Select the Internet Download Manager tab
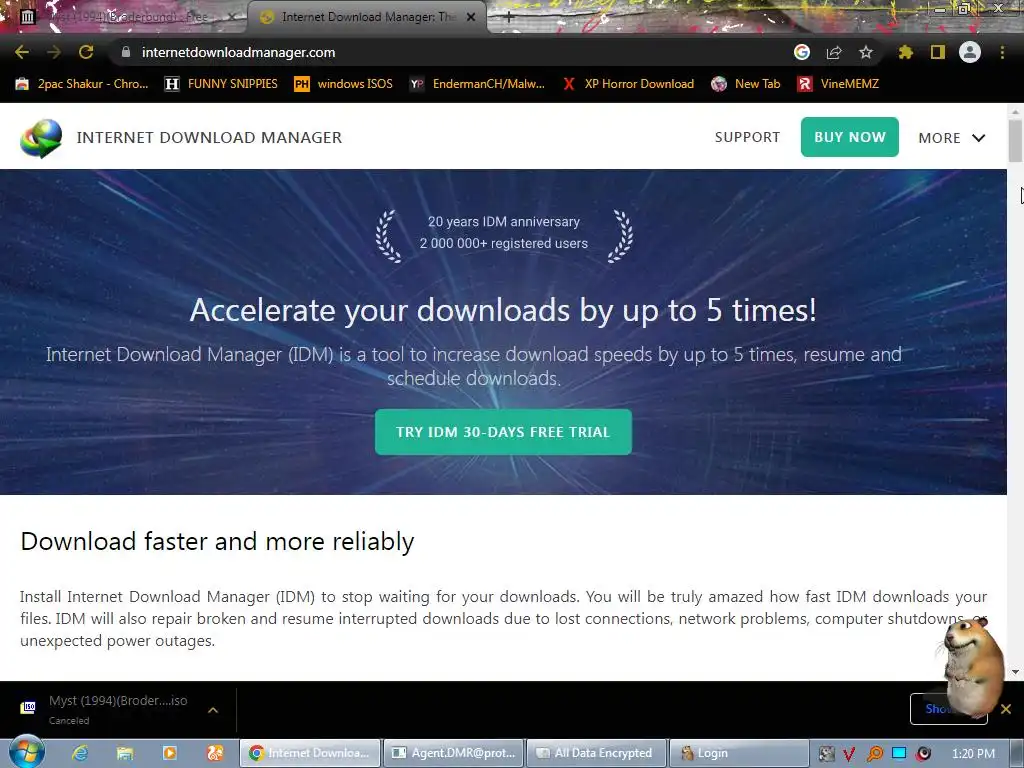1024x768 pixels. 366,17
